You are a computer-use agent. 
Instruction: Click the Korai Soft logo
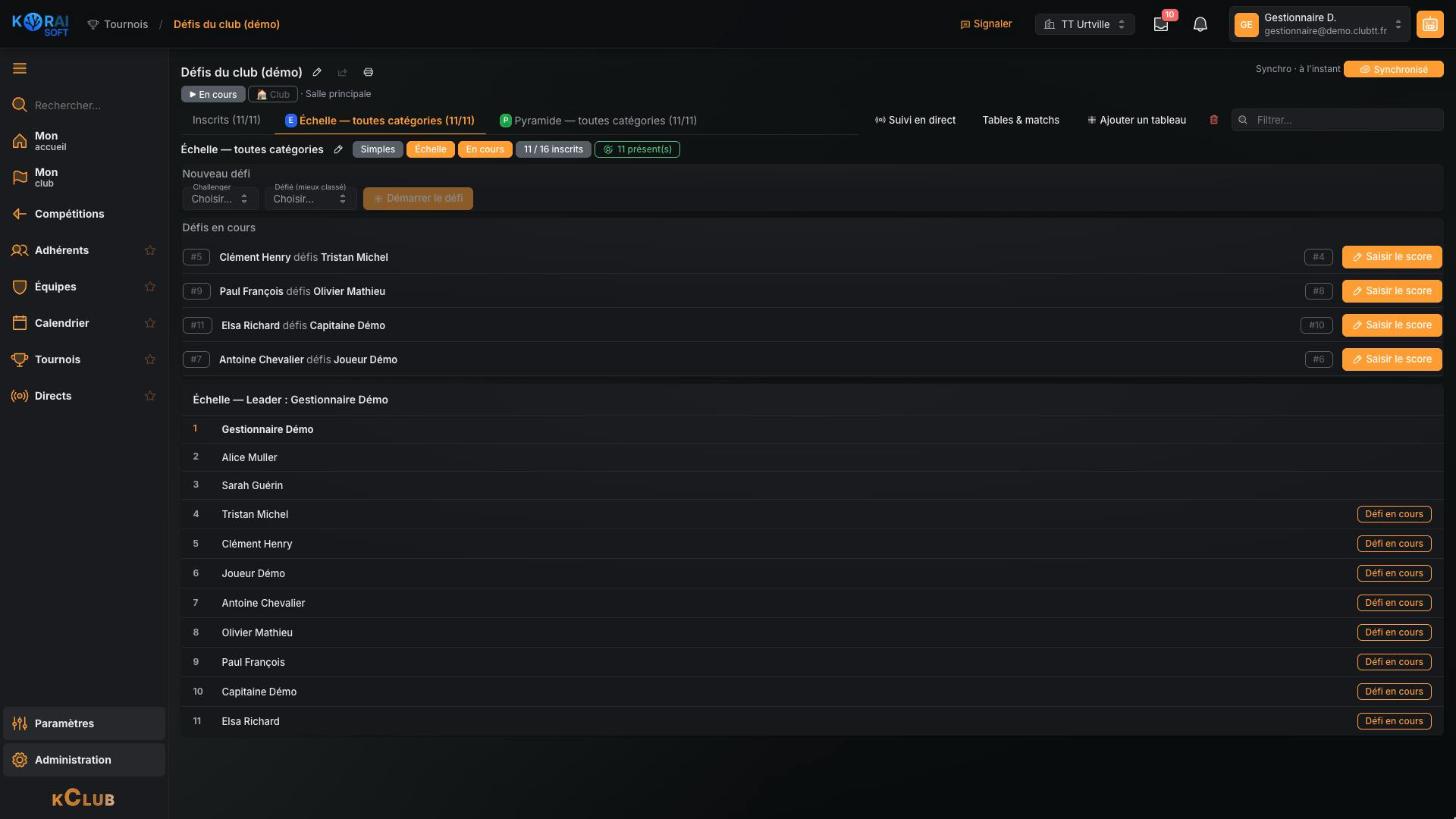[40, 24]
